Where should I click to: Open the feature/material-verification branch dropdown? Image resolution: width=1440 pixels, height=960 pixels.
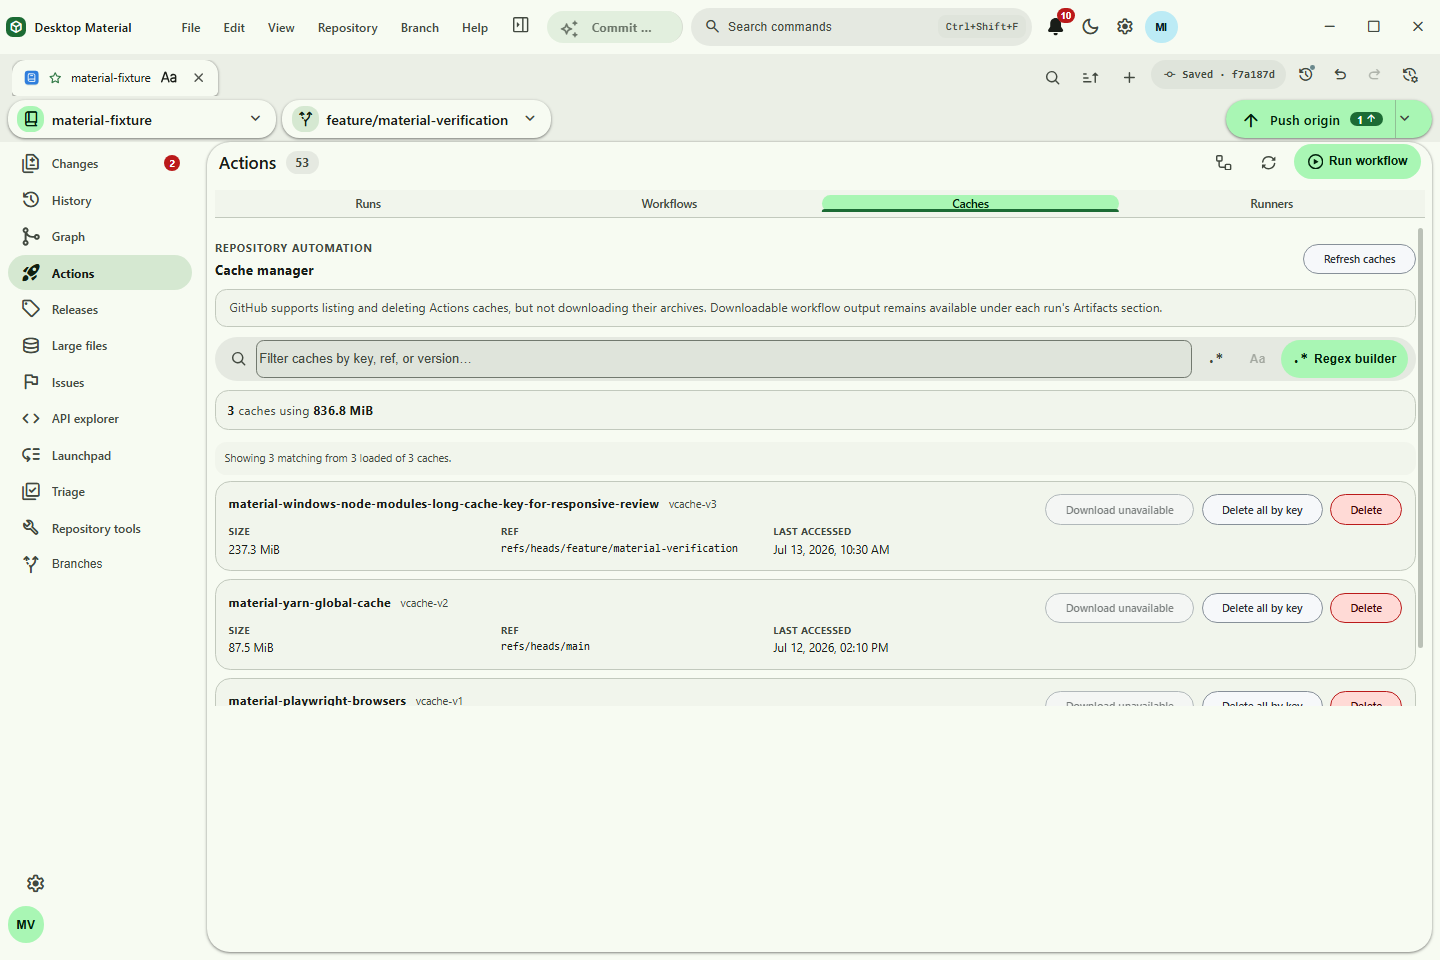coord(416,120)
